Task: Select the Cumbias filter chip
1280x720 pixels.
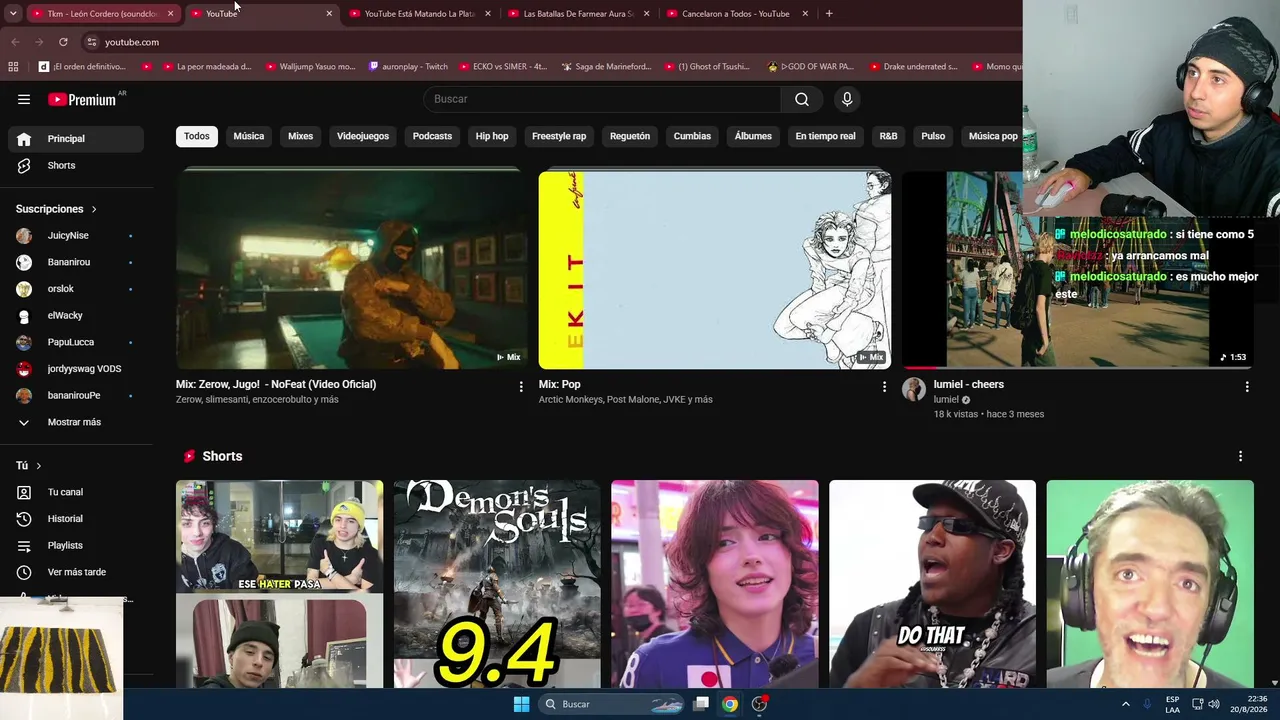Action: (692, 136)
